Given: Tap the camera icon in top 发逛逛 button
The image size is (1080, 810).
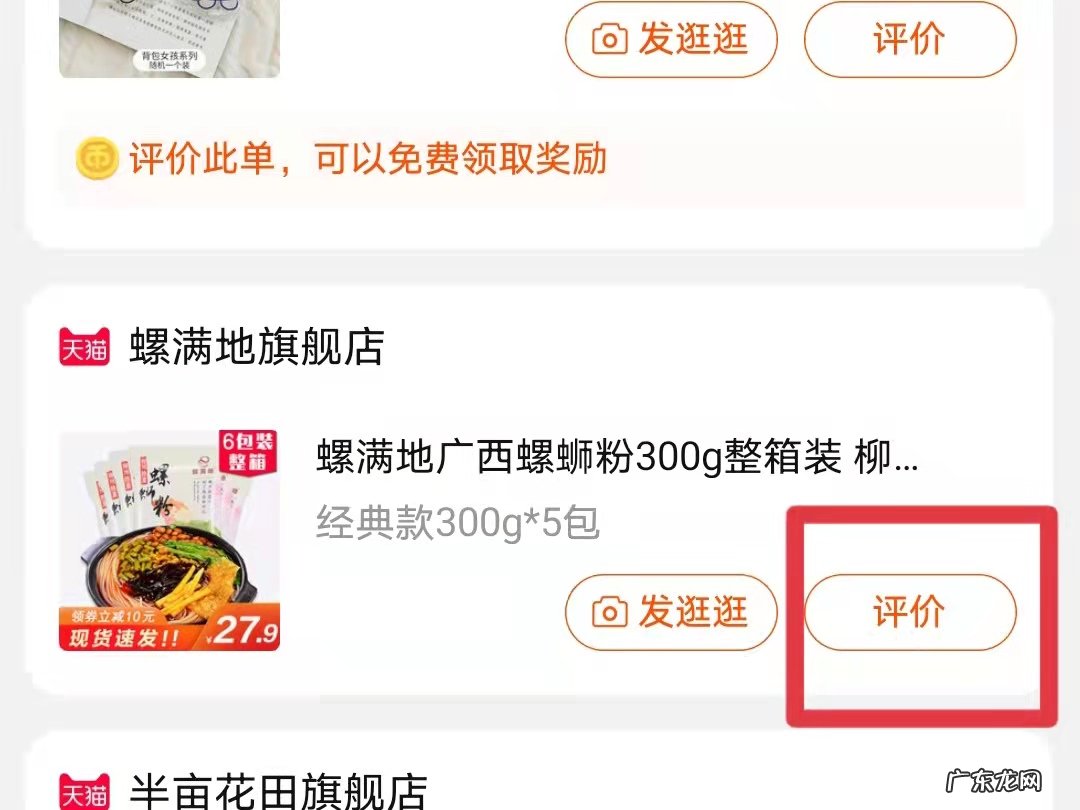Looking at the screenshot, I should pos(610,39).
